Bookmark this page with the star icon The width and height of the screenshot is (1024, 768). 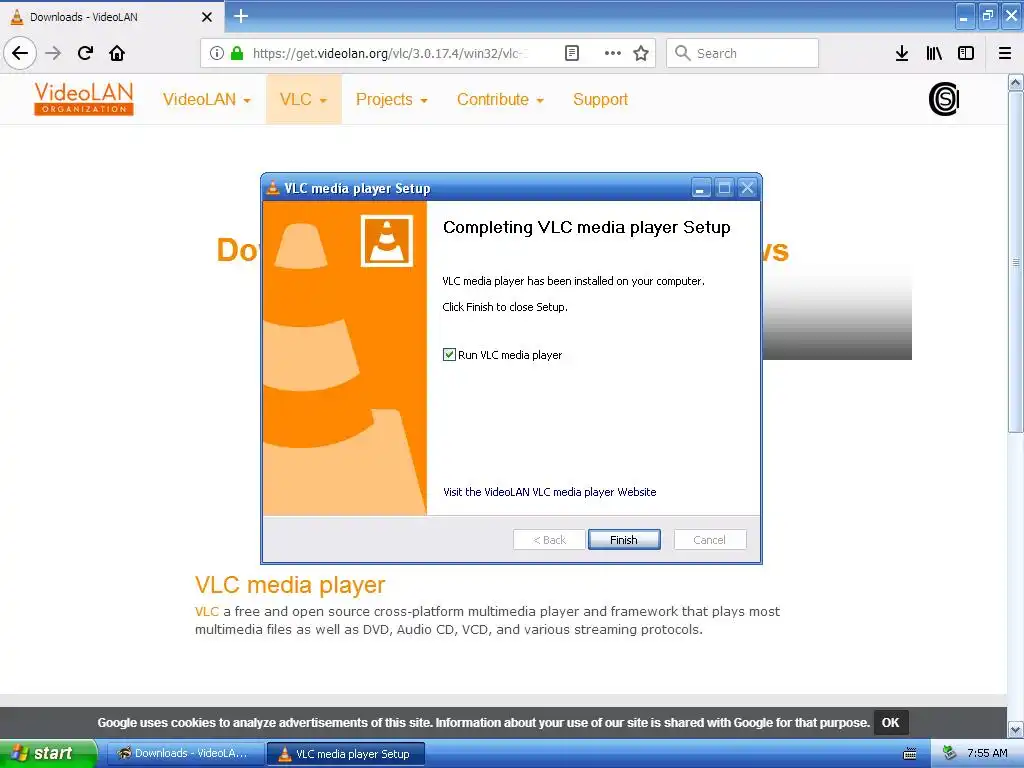641,53
